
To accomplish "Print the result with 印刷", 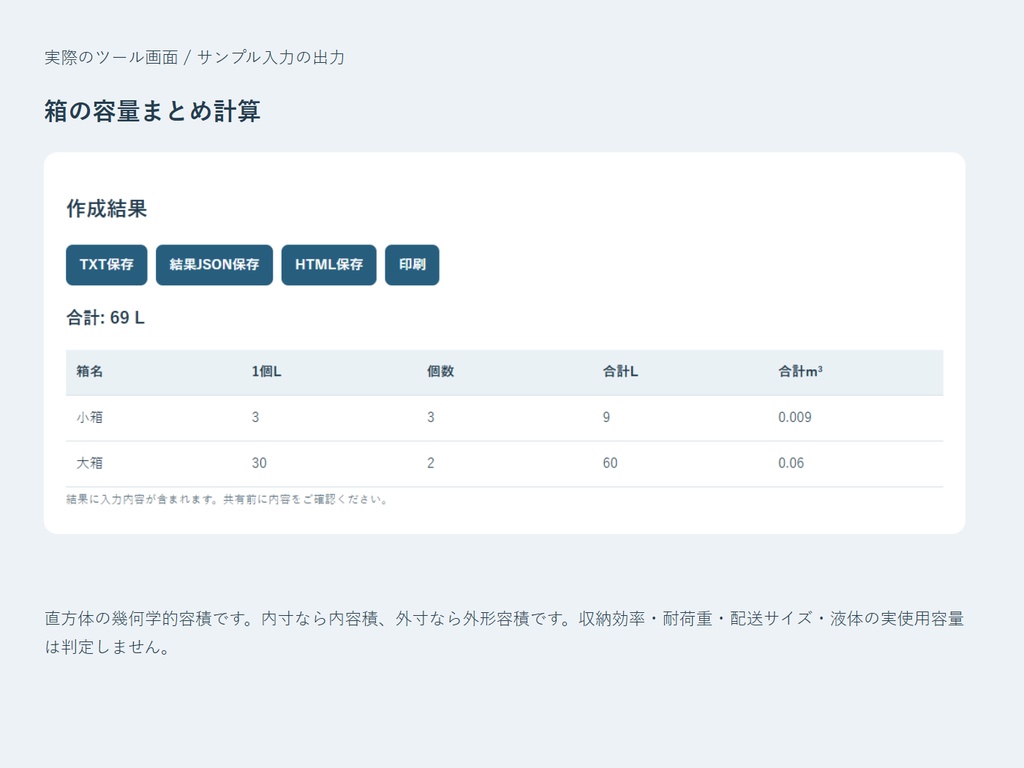I will (412, 264).
